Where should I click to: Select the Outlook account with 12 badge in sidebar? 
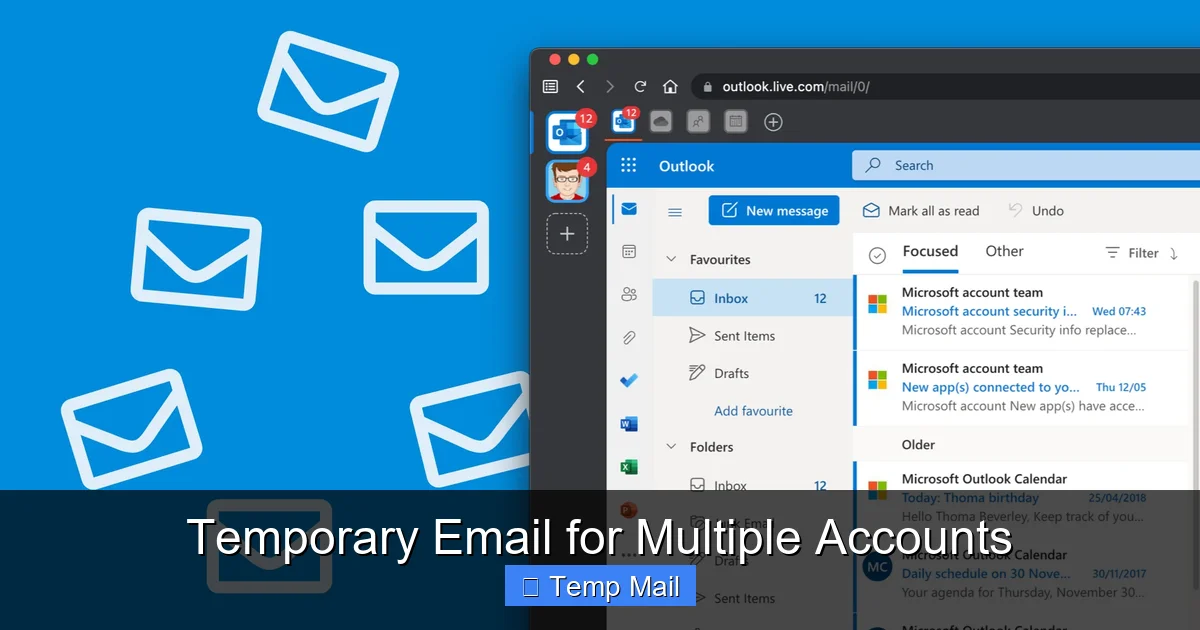[x=567, y=132]
